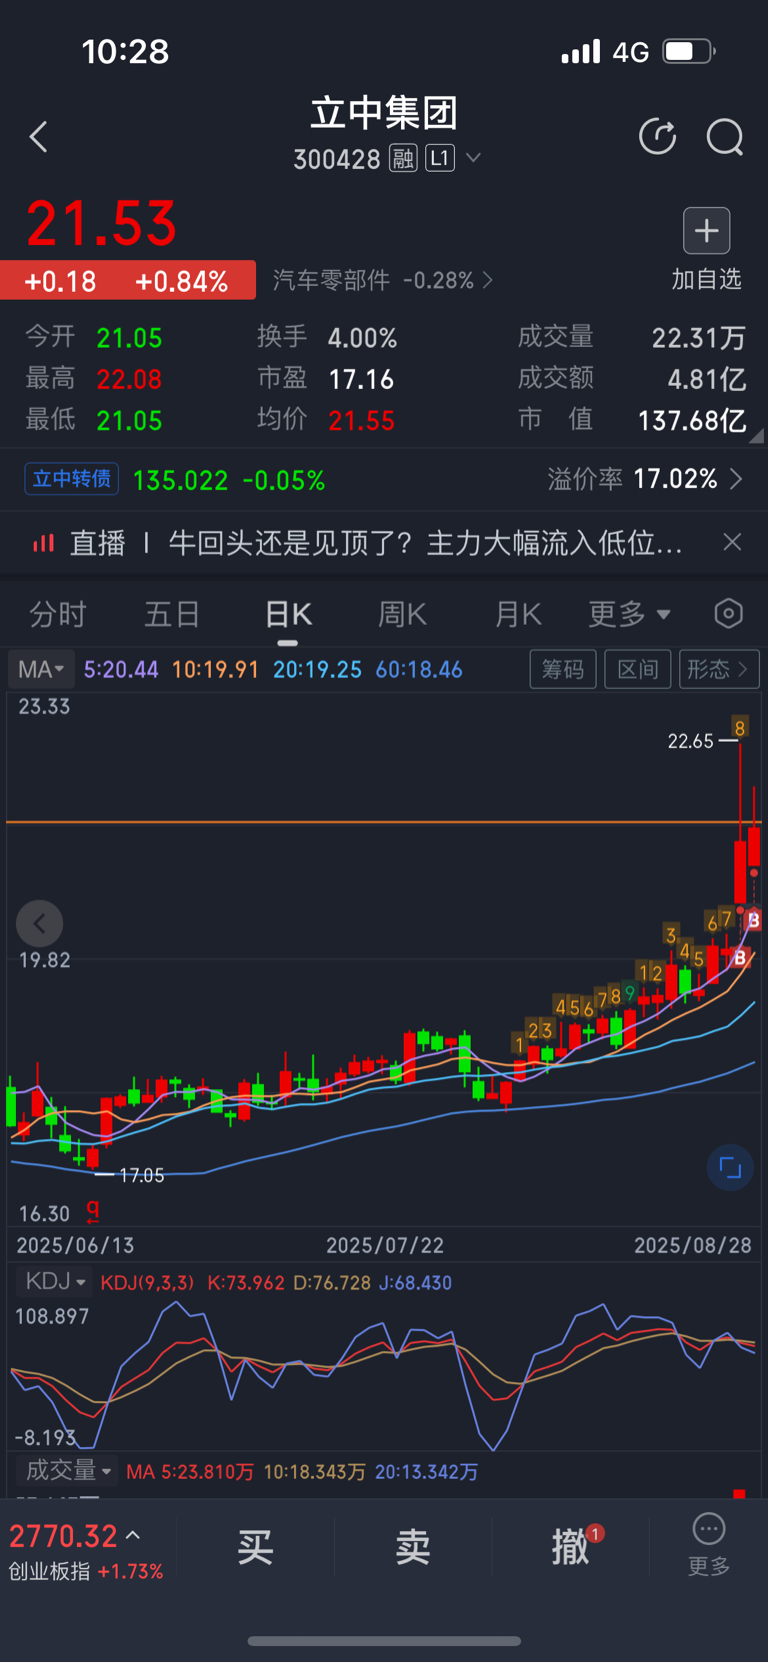The image size is (768, 1663).
Task: Open KDJ indicator dropdown
Action: pyautogui.click(x=55, y=1282)
